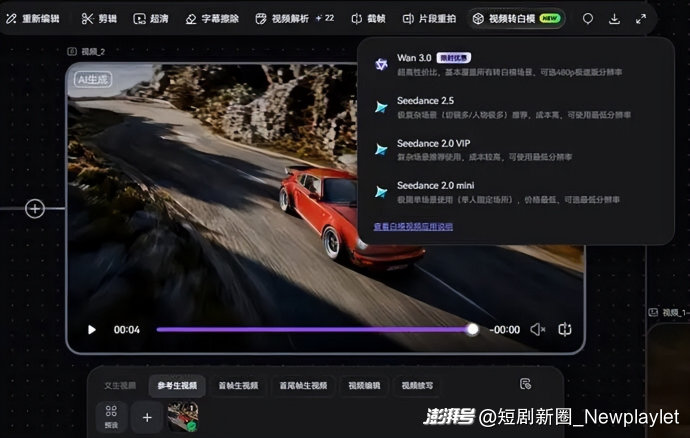Switch to the 首帧生视频 tab

238,386
